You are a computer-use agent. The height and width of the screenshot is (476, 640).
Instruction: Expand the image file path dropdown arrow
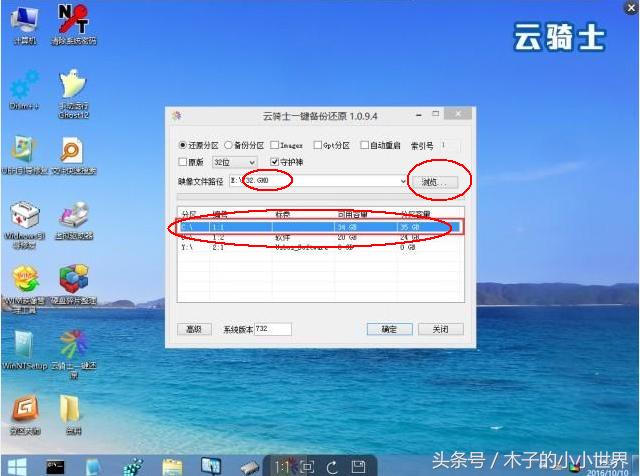[403, 181]
